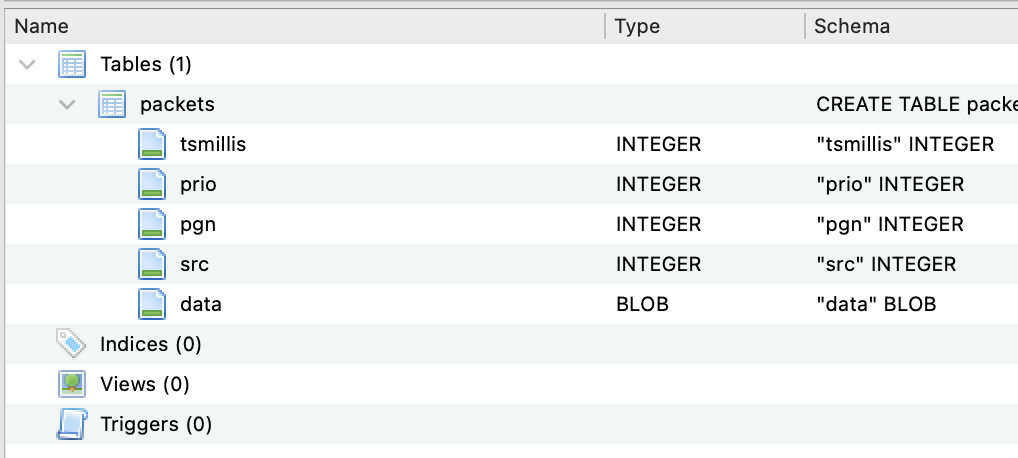
Task: Click the src column field icon
Action: click(152, 264)
